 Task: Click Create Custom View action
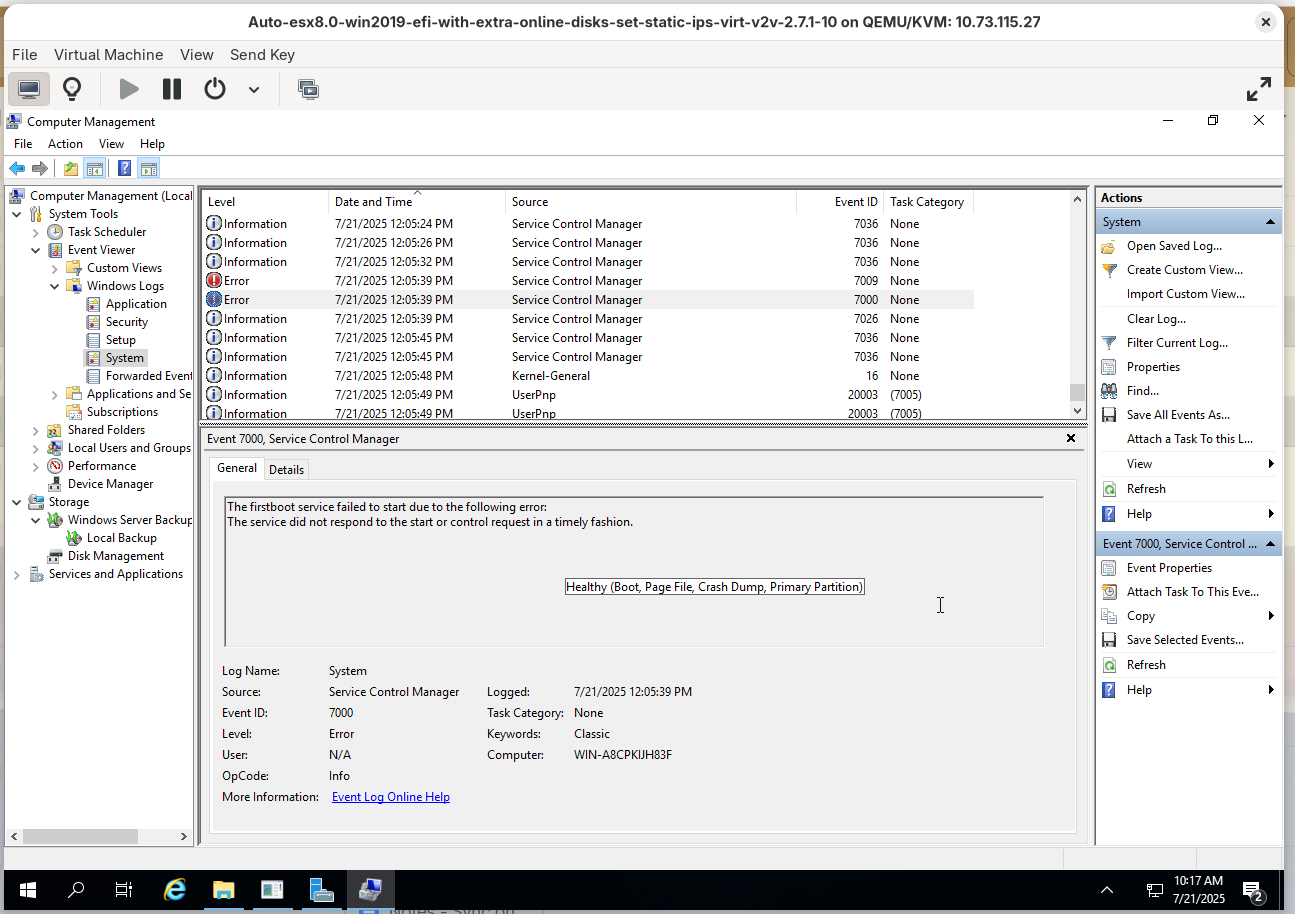[1184, 270]
